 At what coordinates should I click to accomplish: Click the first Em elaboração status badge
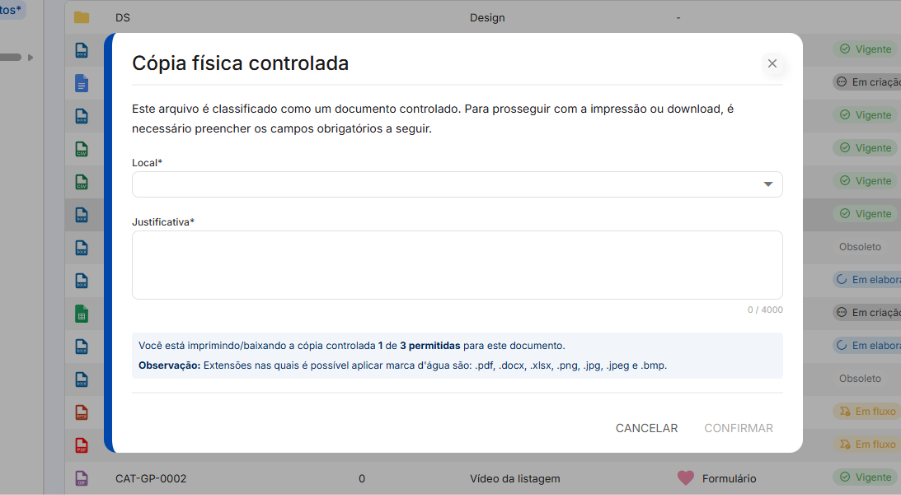(865, 279)
